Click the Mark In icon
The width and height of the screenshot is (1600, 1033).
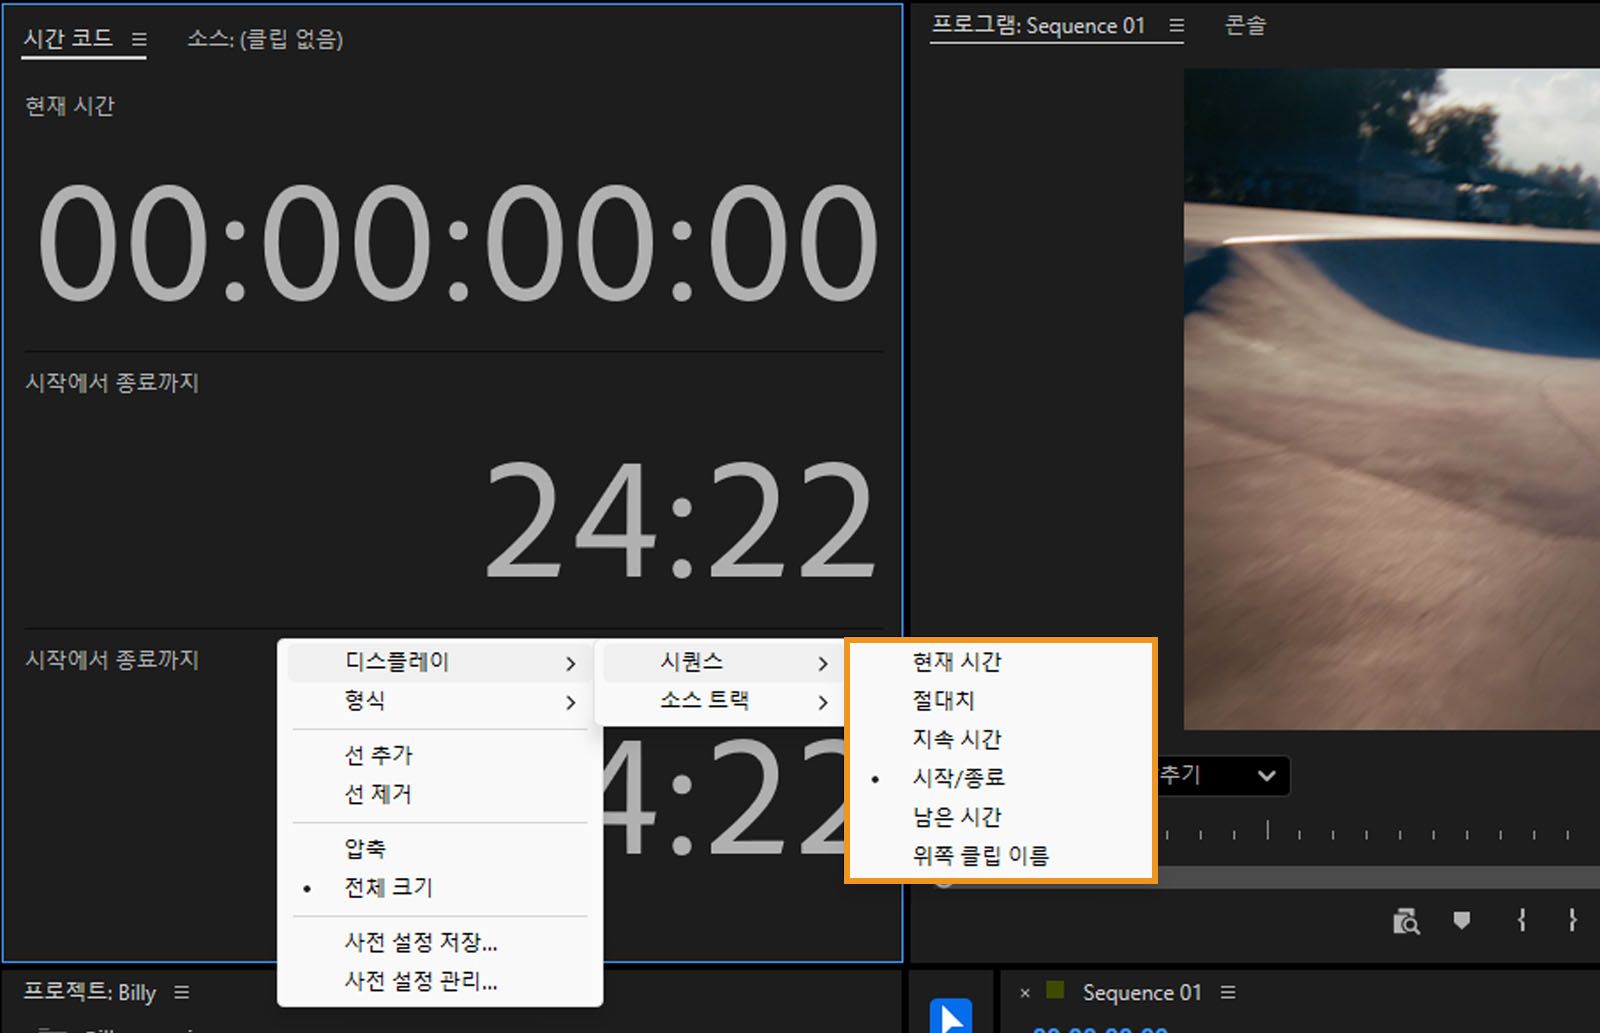[x=1518, y=922]
